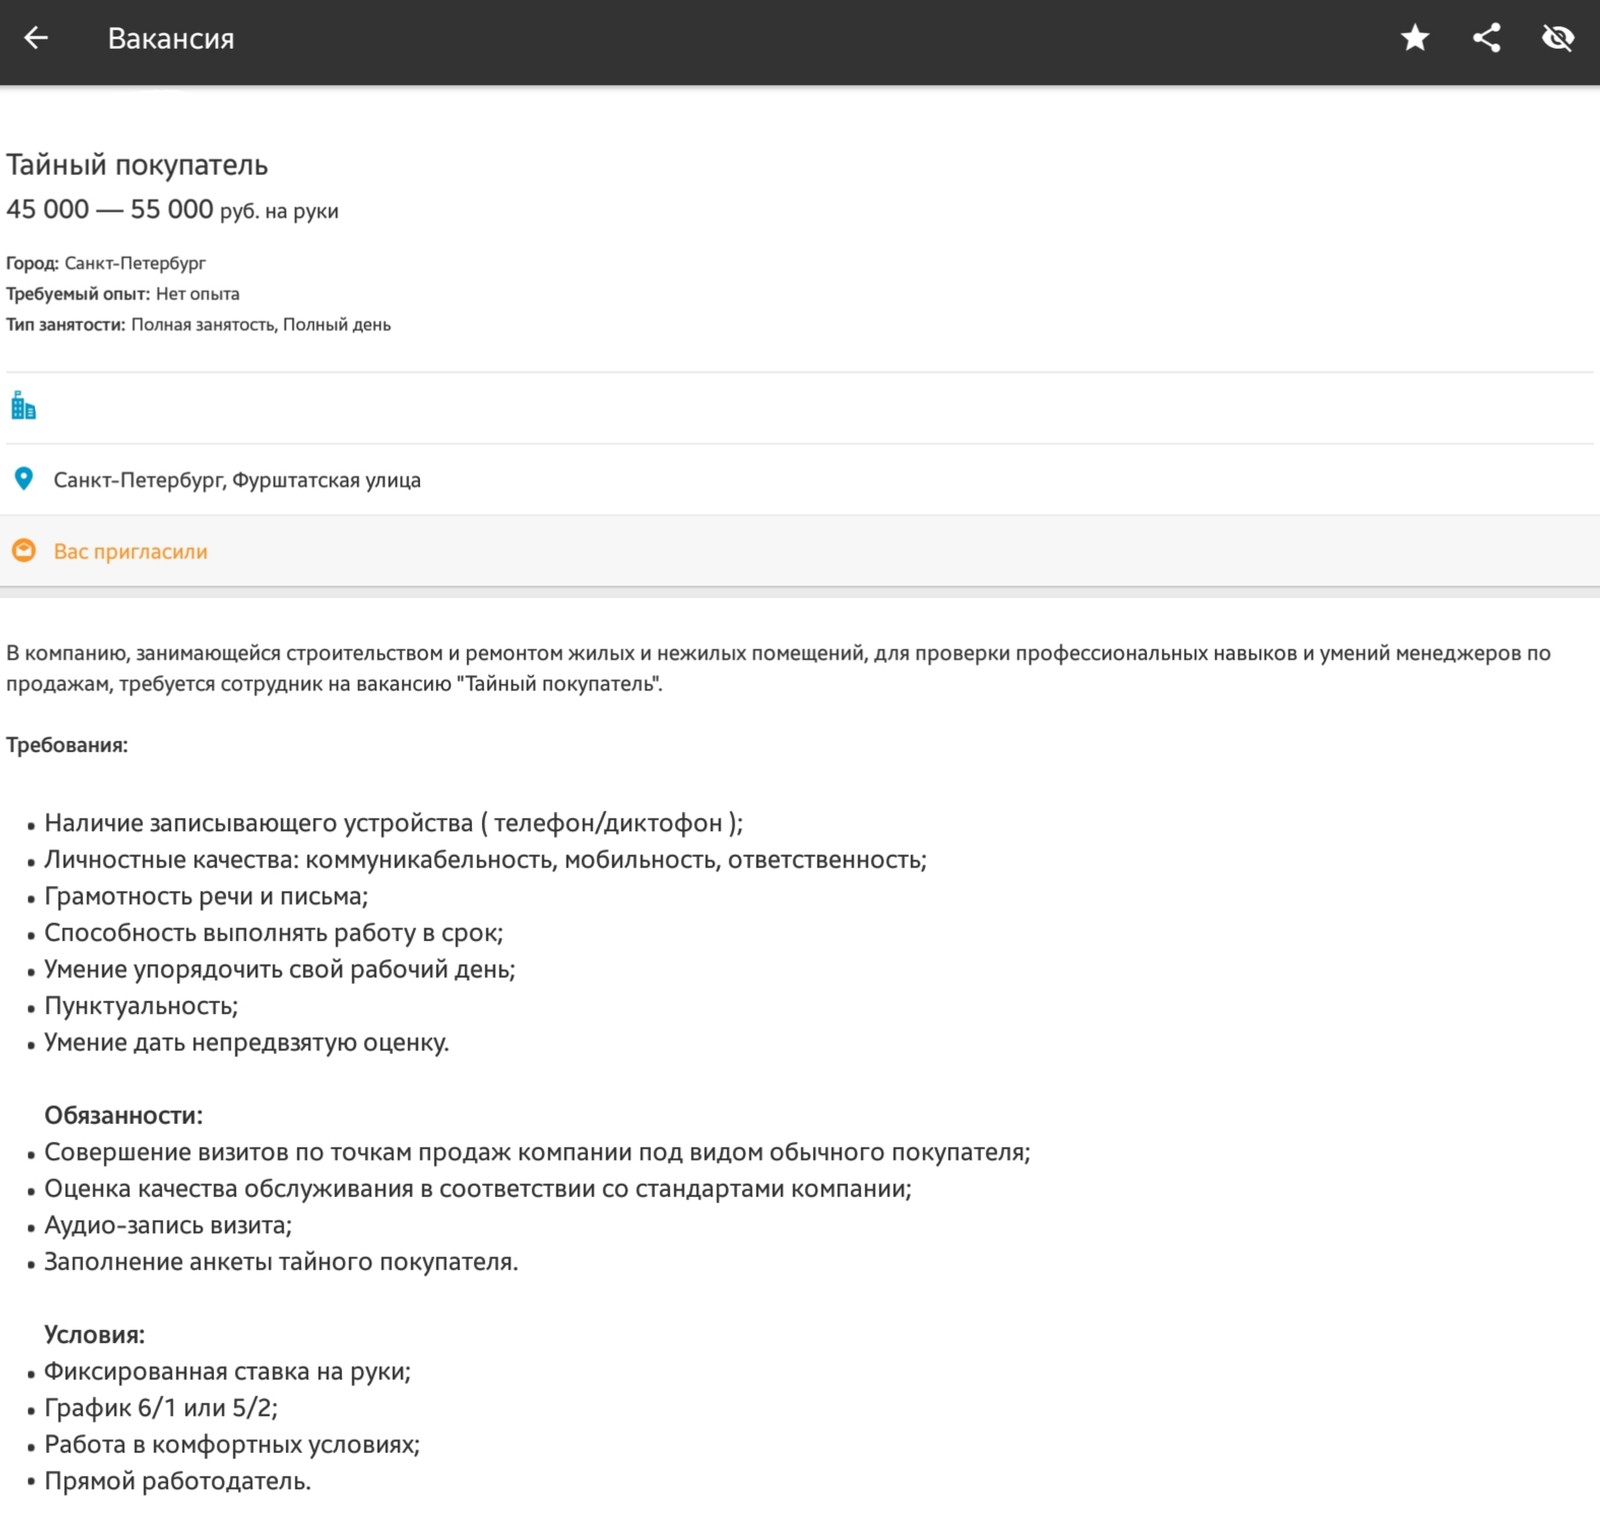The image size is (1600, 1535).
Task: Select the Личностные качества requirement line
Action: point(485,860)
